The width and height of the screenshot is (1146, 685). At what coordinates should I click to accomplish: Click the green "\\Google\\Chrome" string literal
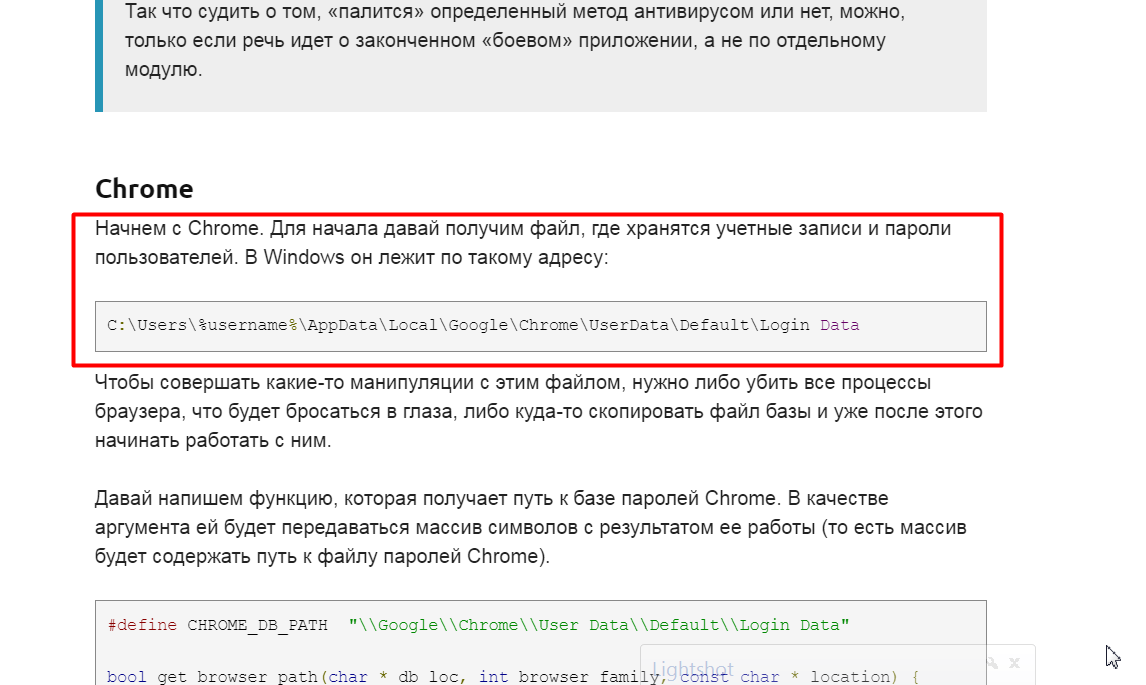[x=599, y=625]
